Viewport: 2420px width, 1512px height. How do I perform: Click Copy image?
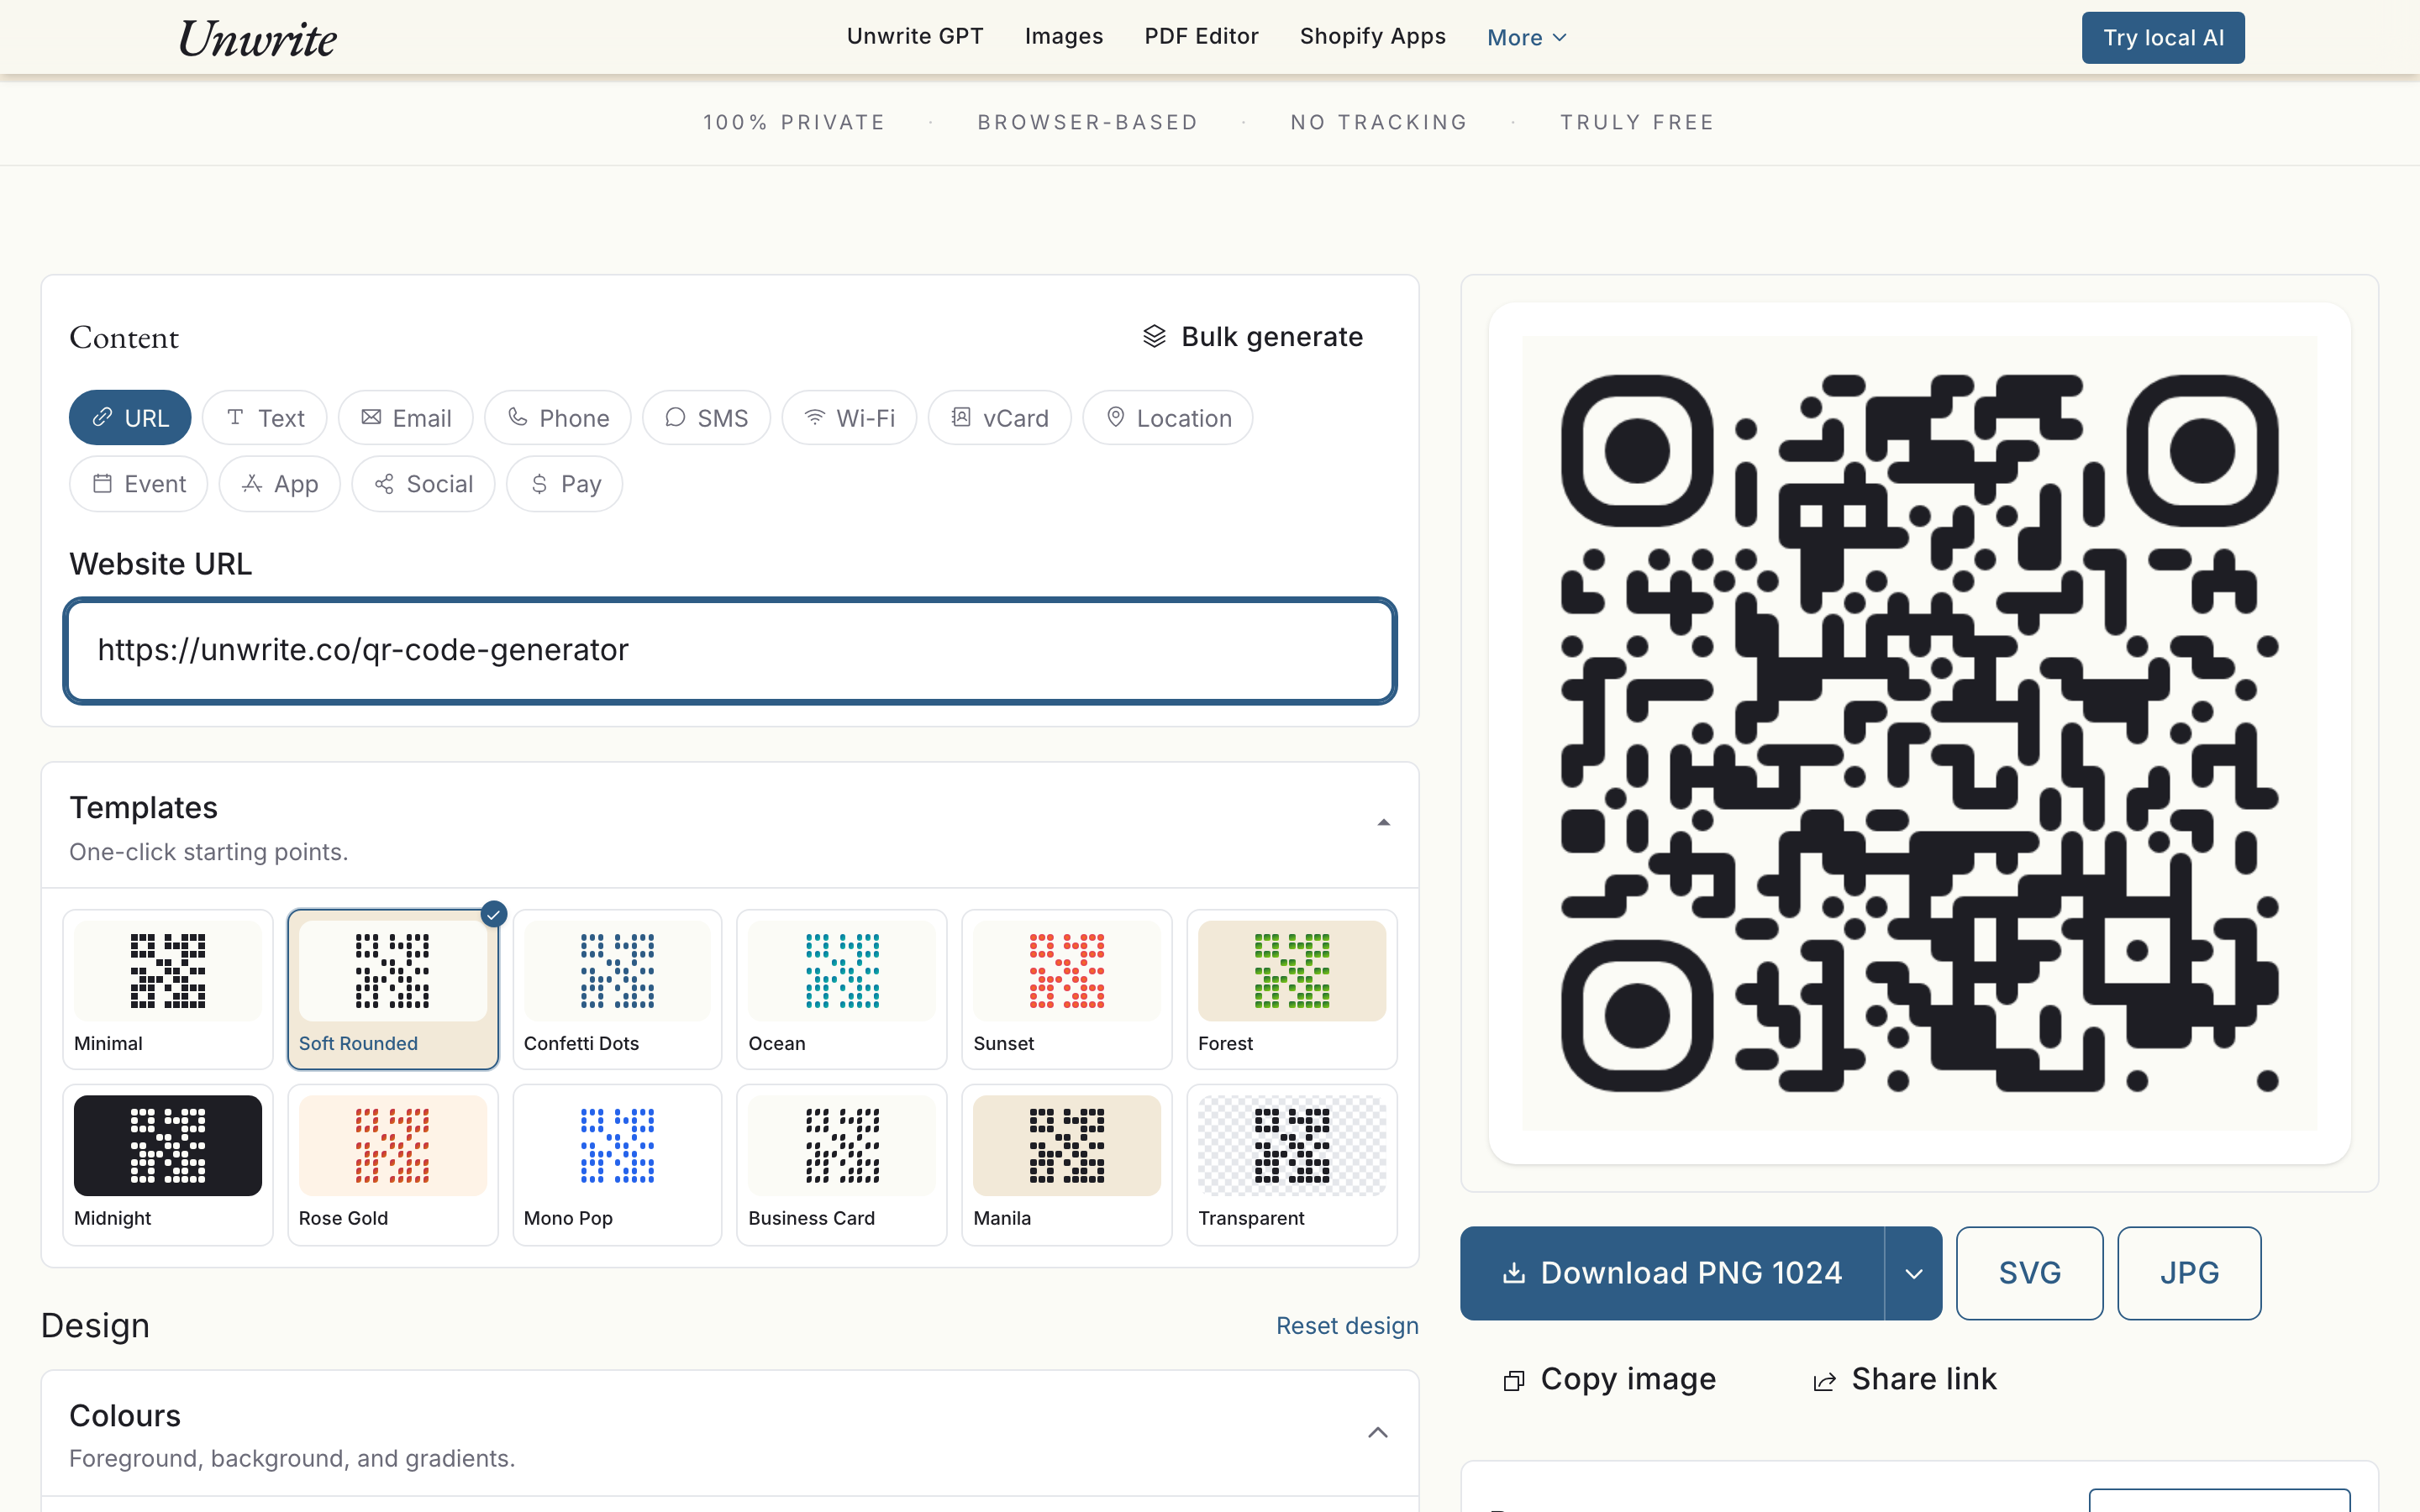pos(1610,1379)
